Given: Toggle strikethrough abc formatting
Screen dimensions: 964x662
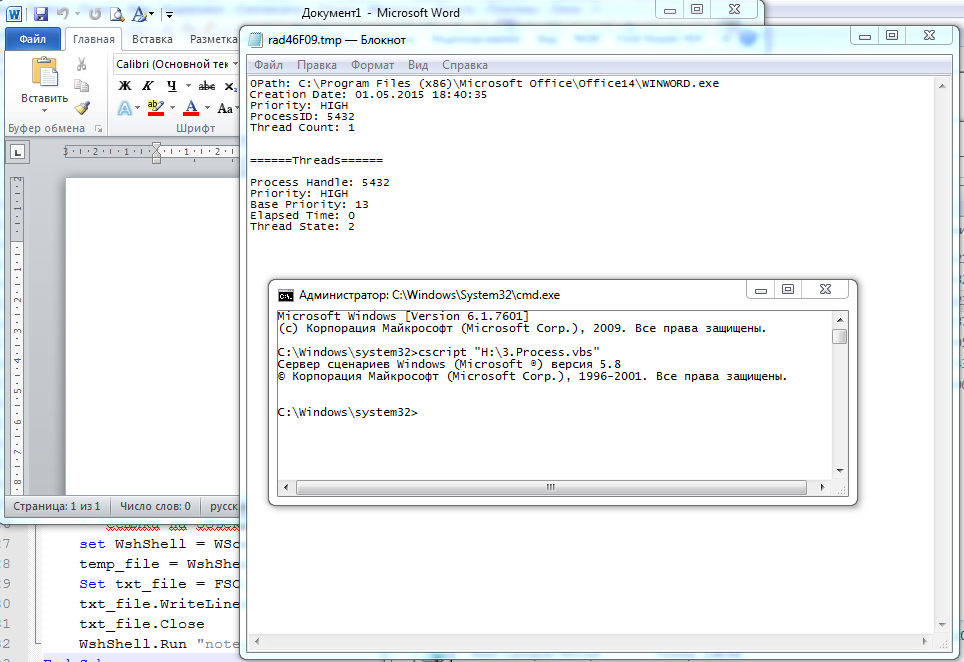Looking at the screenshot, I should point(207,86).
